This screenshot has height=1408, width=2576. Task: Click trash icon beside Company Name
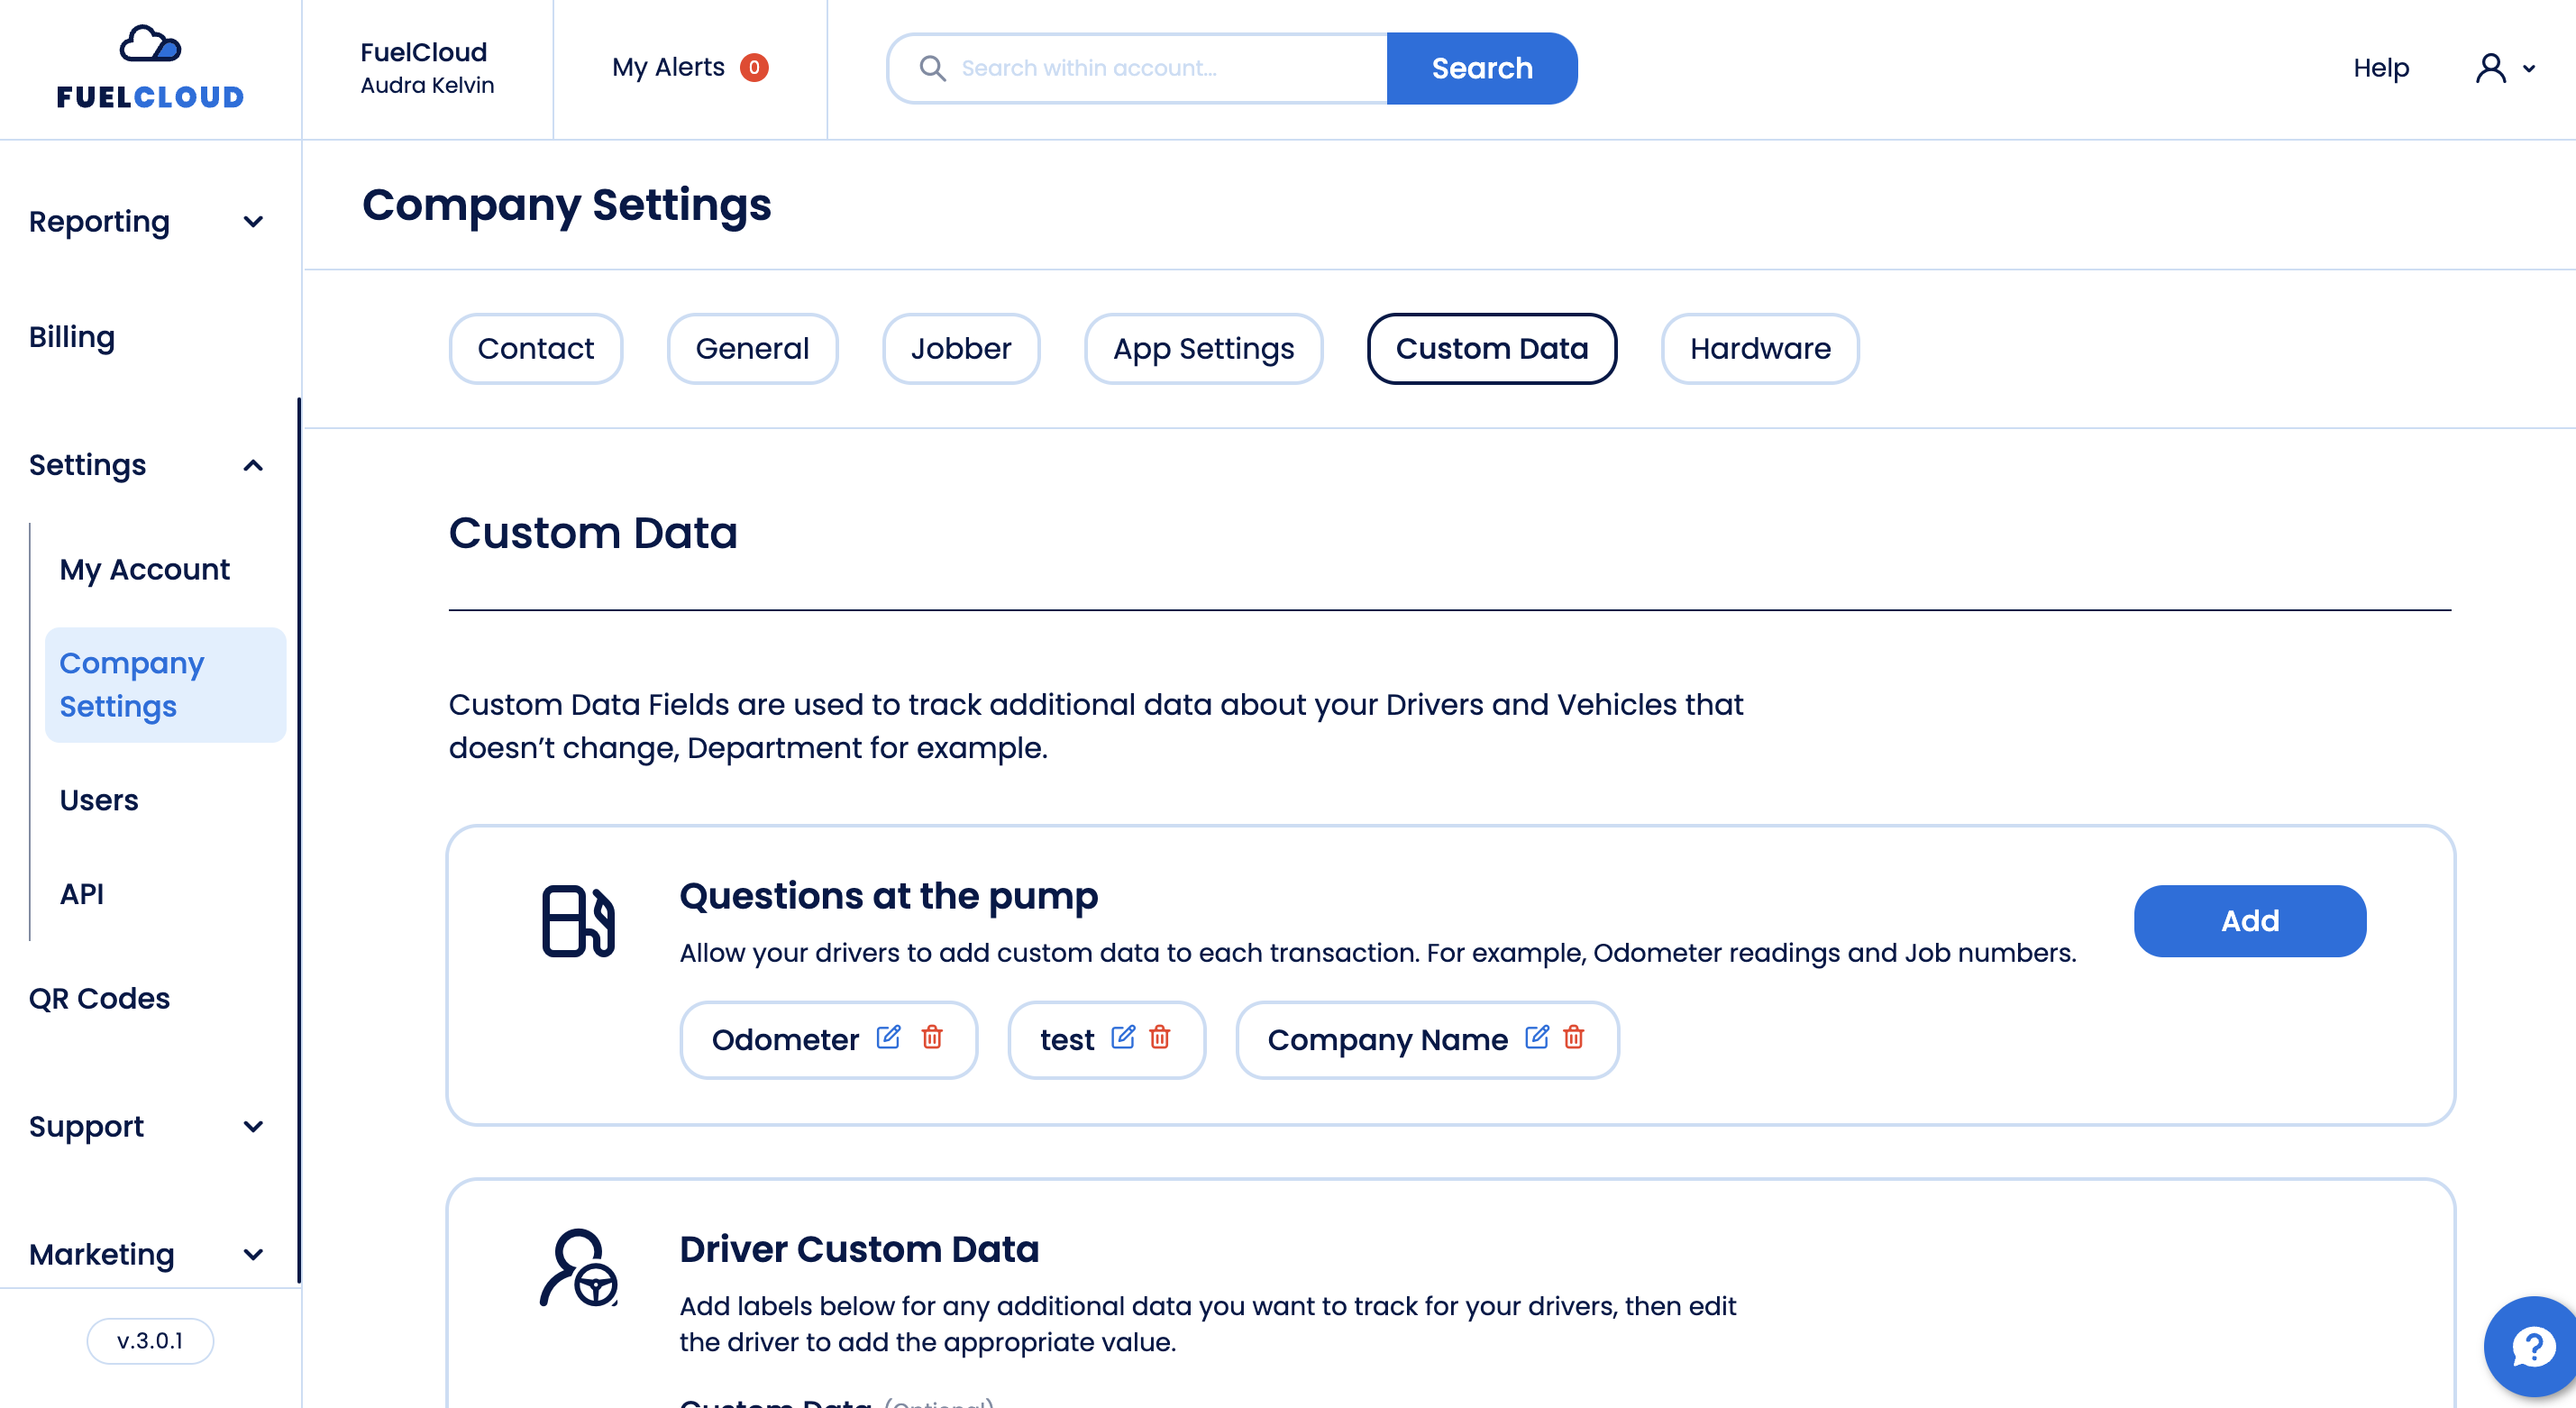click(x=1574, y=1037)
